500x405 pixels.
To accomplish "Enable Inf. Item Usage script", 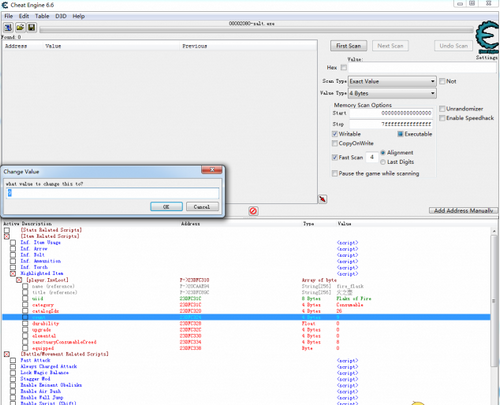I will (13, 243).
